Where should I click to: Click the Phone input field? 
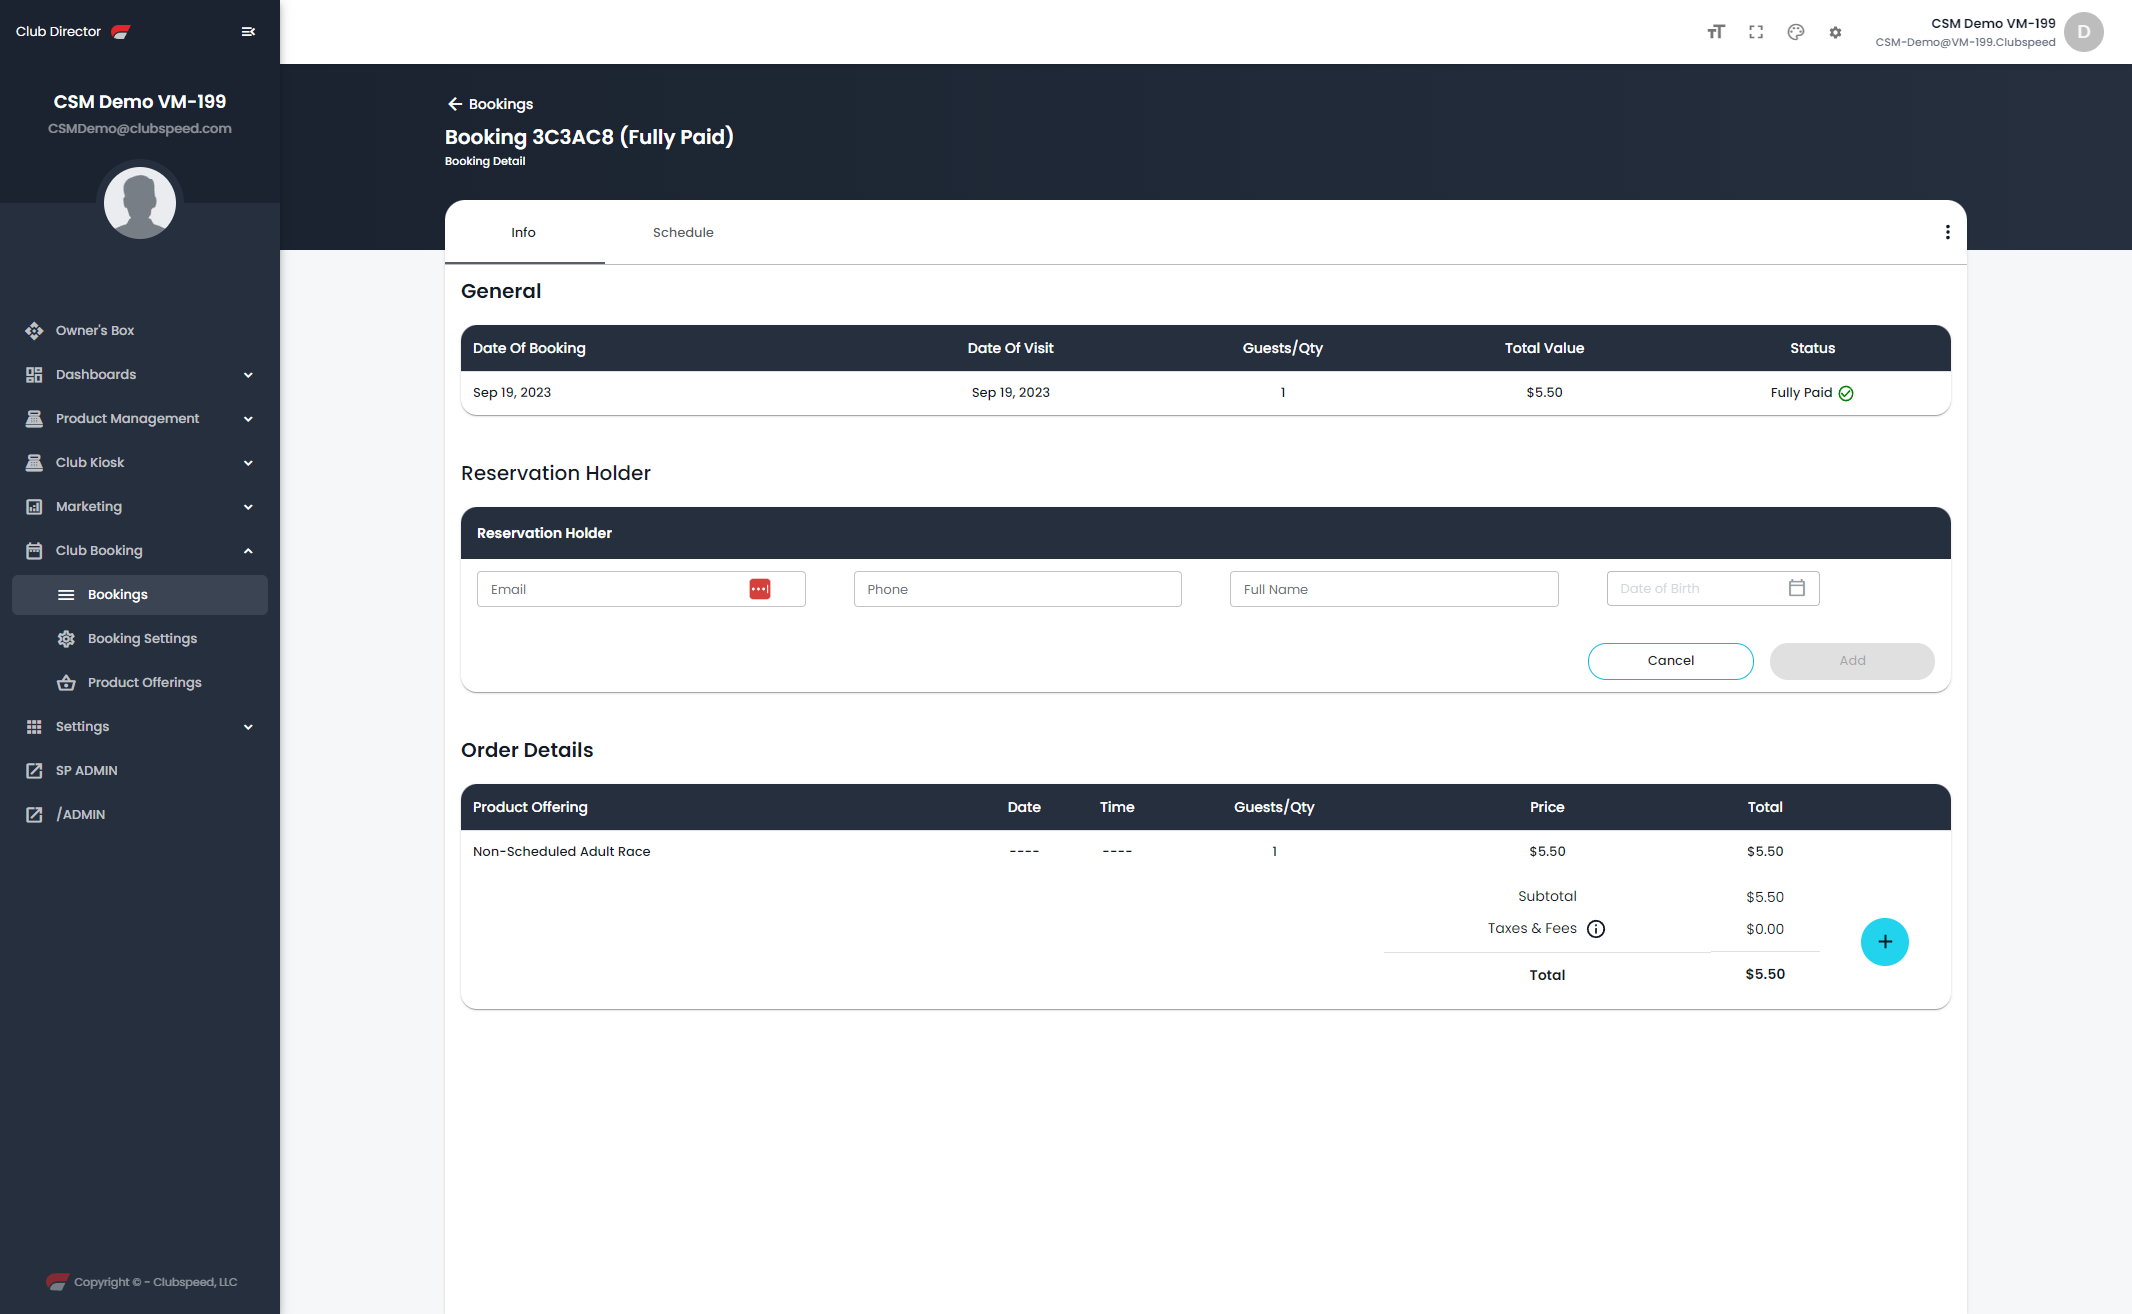[1017, 589]
